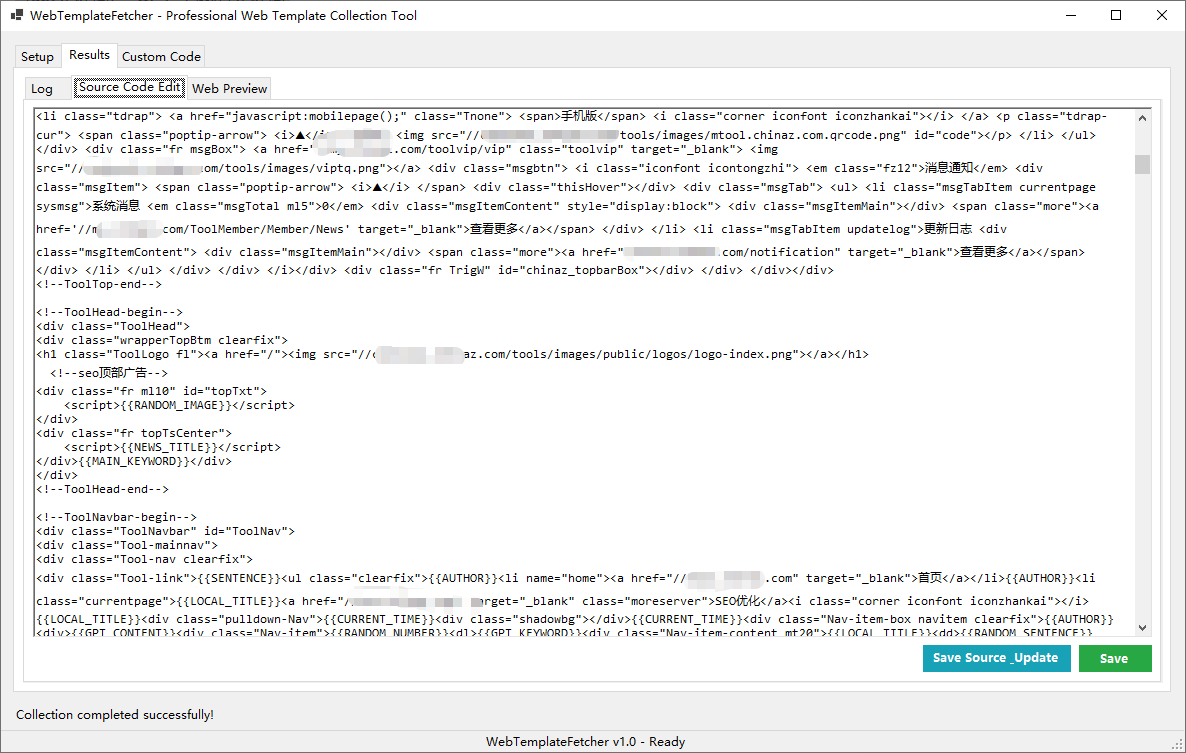Maximize the application window
Viewport: 1186px width, 753px height.
click(x=1116, y=15)
